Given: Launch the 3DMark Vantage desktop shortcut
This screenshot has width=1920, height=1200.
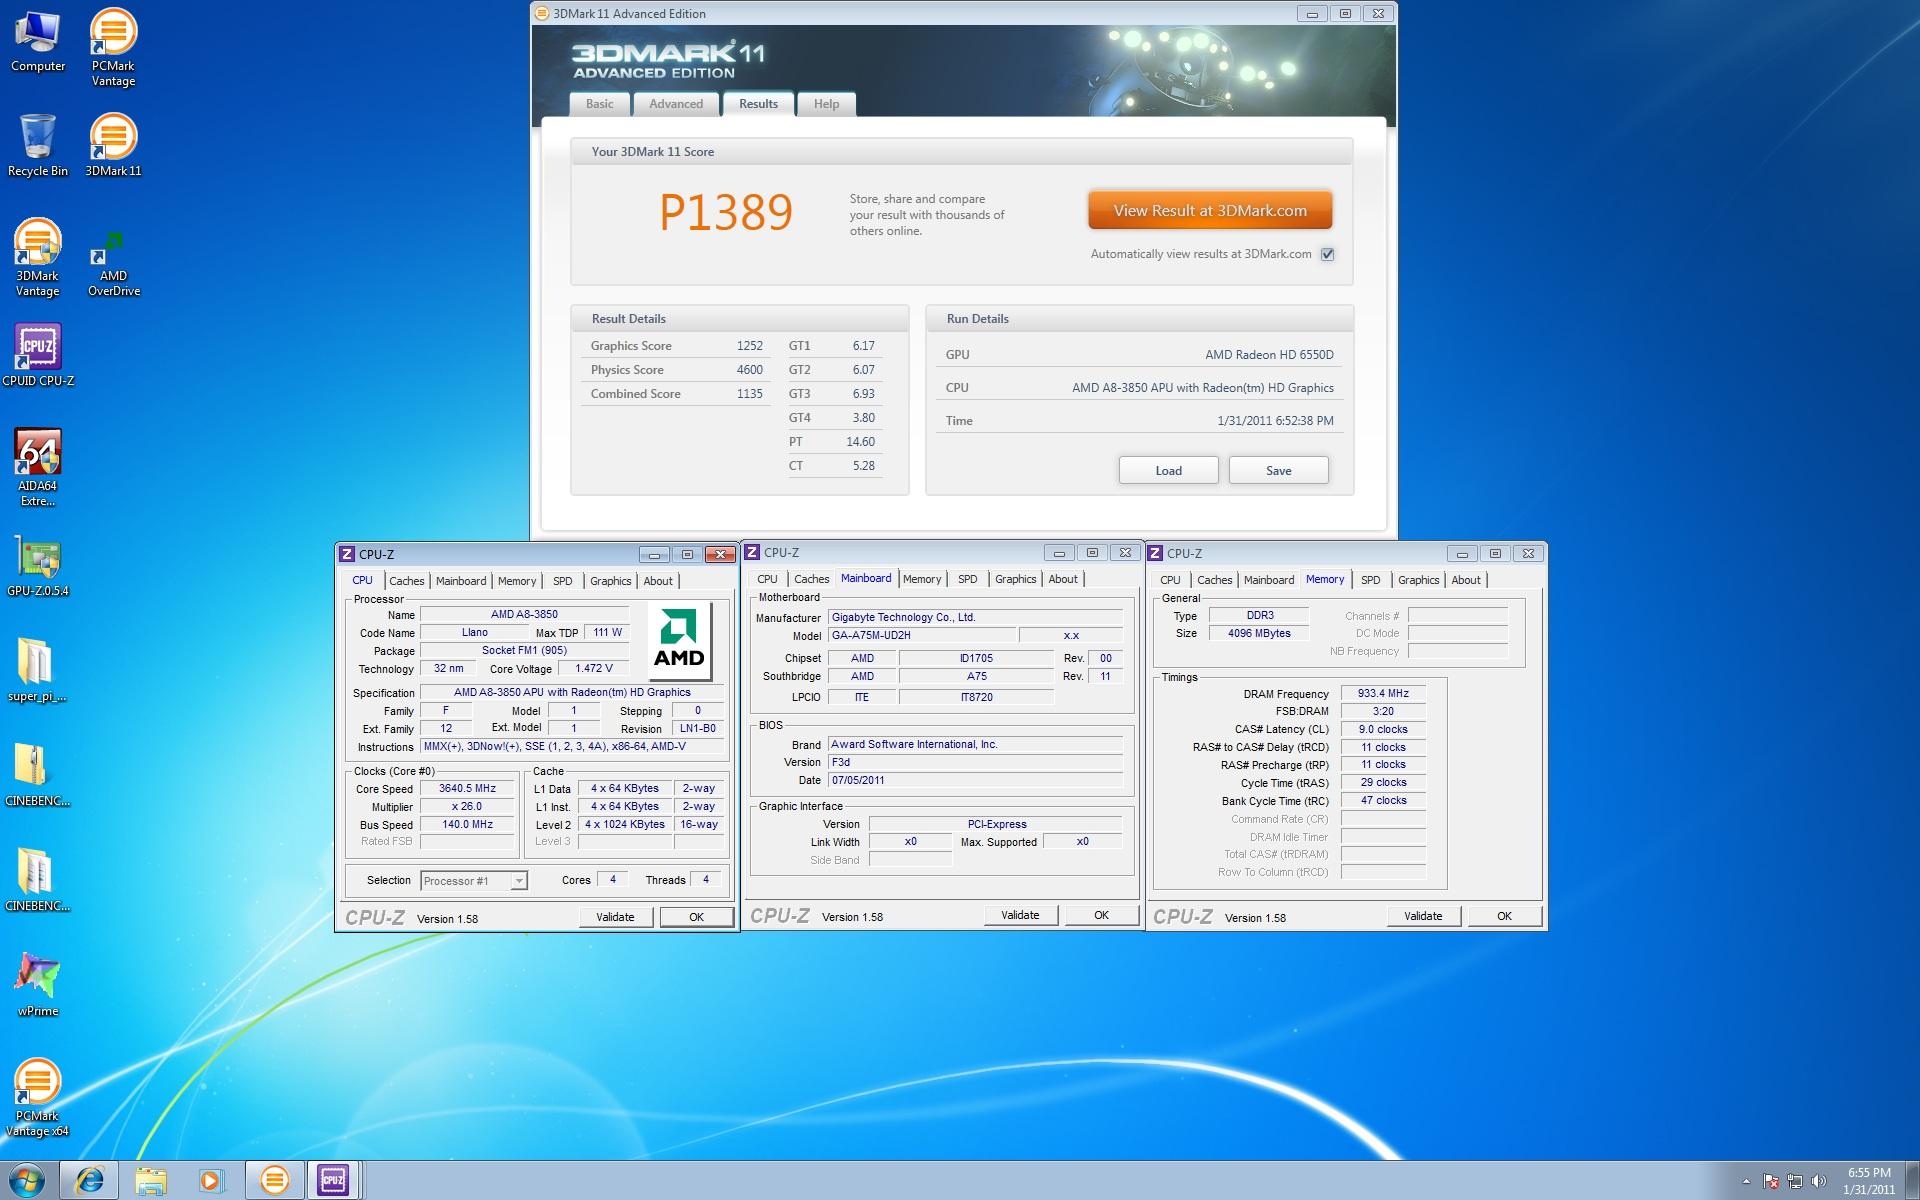Looking at the screenshot, I should (38, 258).
